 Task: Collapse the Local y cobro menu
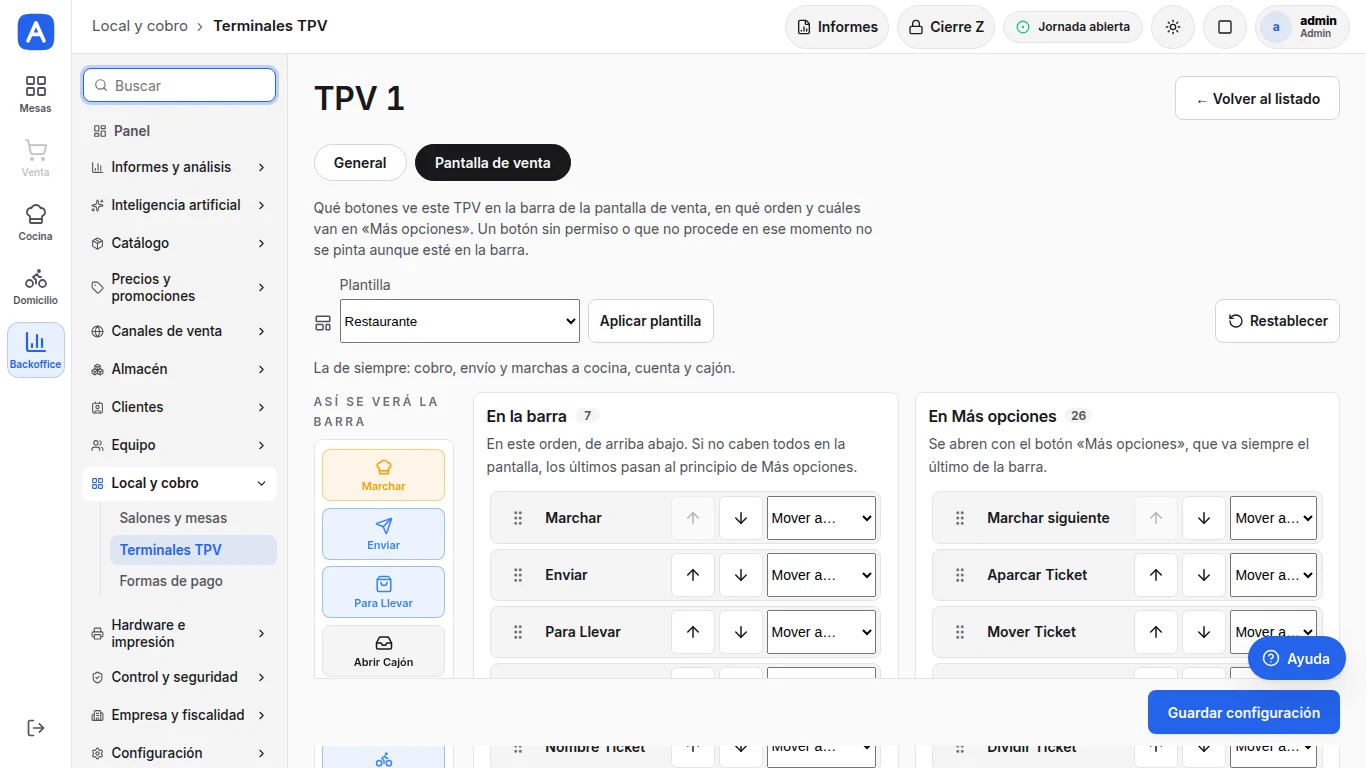point(180,483)
